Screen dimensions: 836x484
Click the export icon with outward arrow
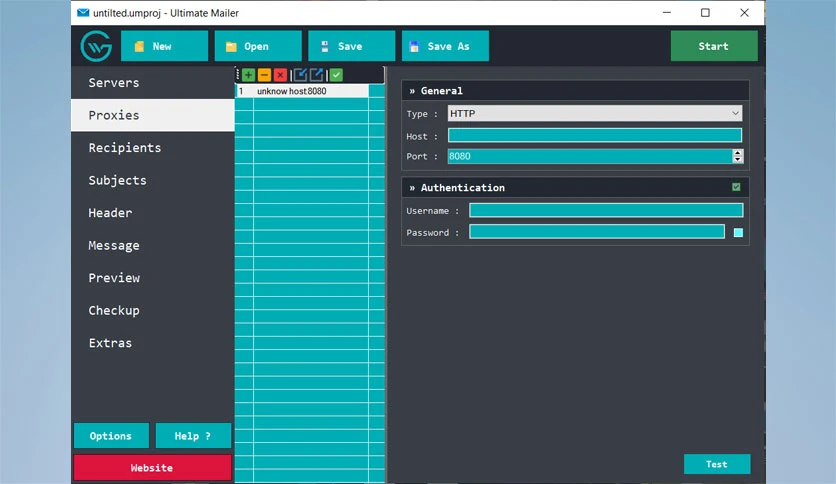pyautogui.click(x=316, y=75)
